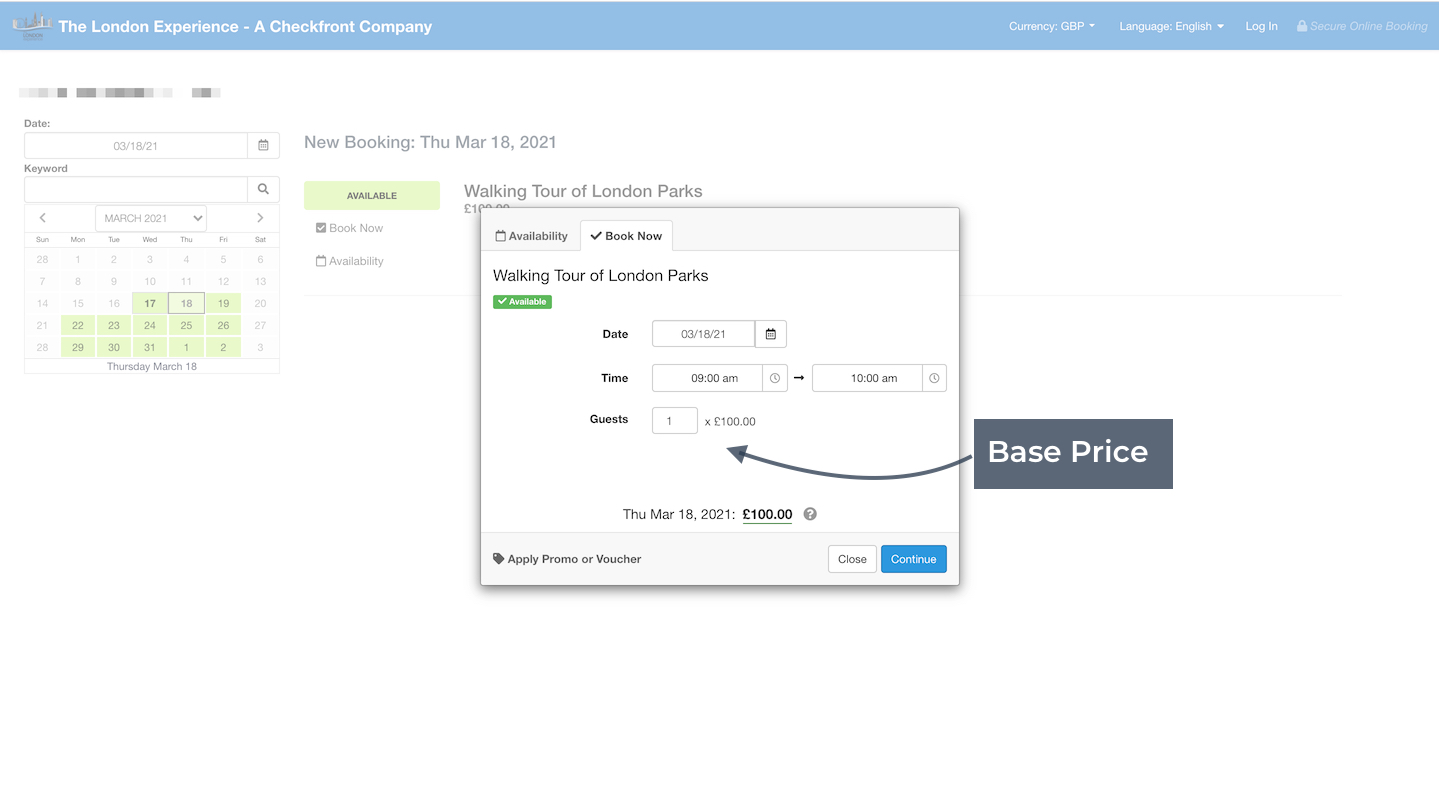Screen dimensions: 1439x790
Task: Click the keyword search magnifier icon
Action: (x=263, y=189)
